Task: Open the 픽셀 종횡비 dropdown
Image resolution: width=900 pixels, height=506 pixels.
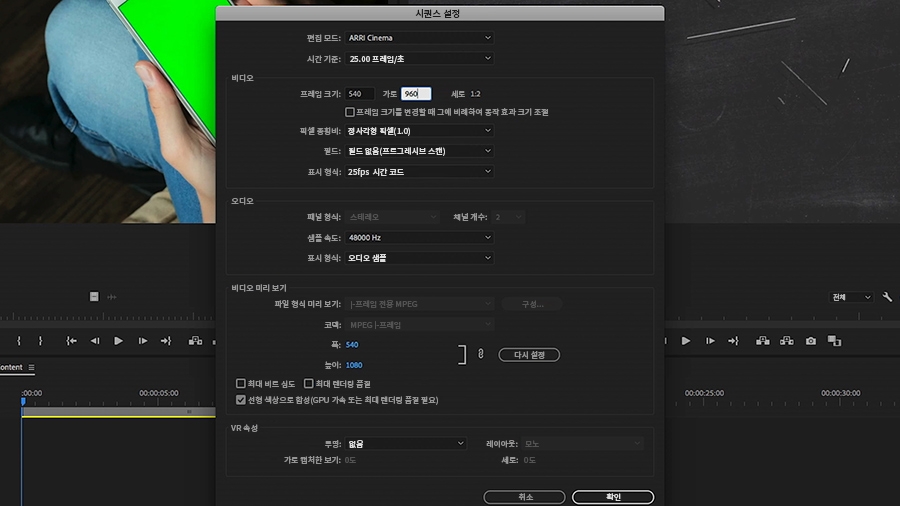Action: 419,131
